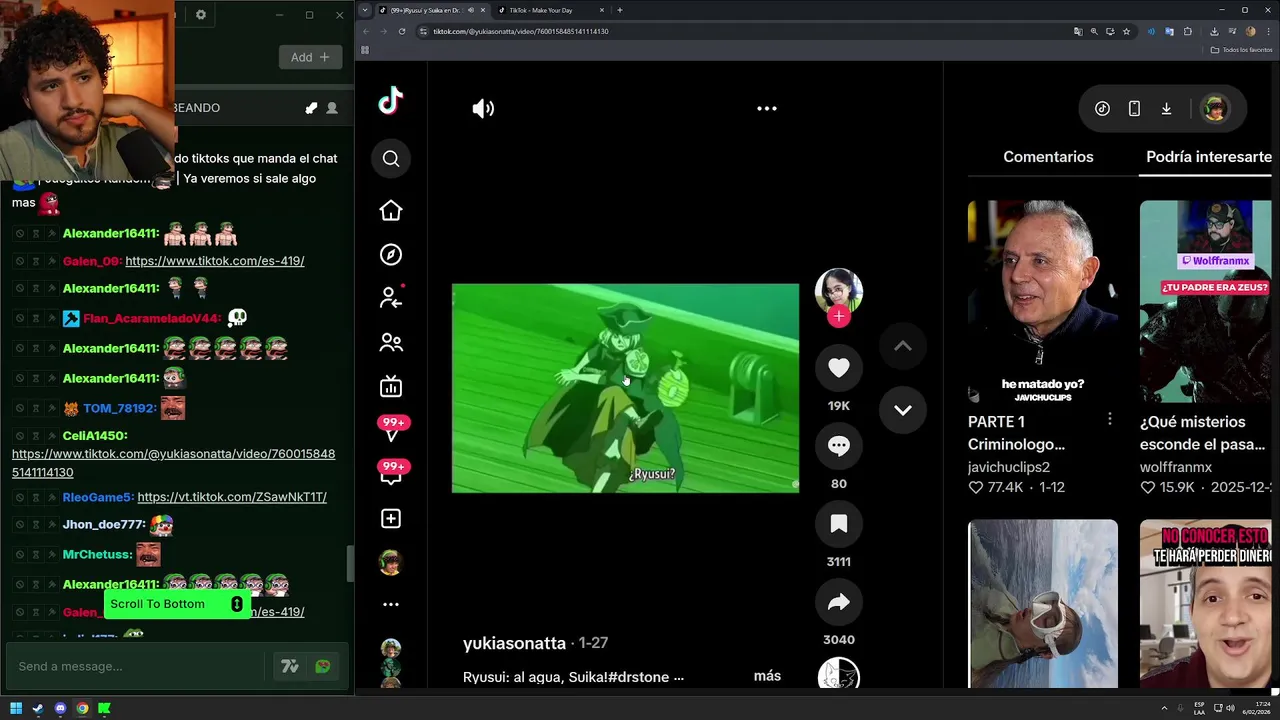This screenshot has height=720, width=1280.
Task: Open the chat users list icon
Action: coord(332,108)
